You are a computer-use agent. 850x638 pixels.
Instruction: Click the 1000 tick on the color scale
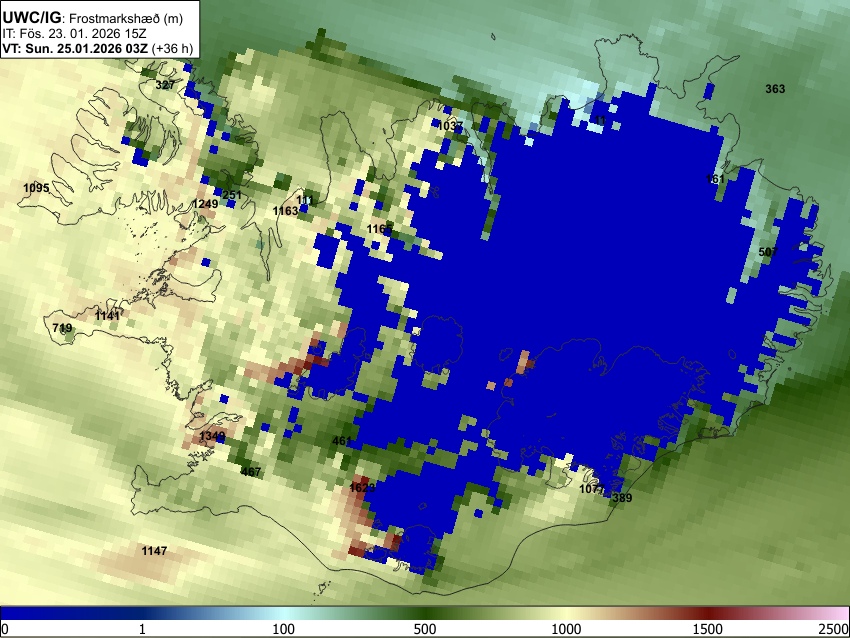(x=566, y=629)
